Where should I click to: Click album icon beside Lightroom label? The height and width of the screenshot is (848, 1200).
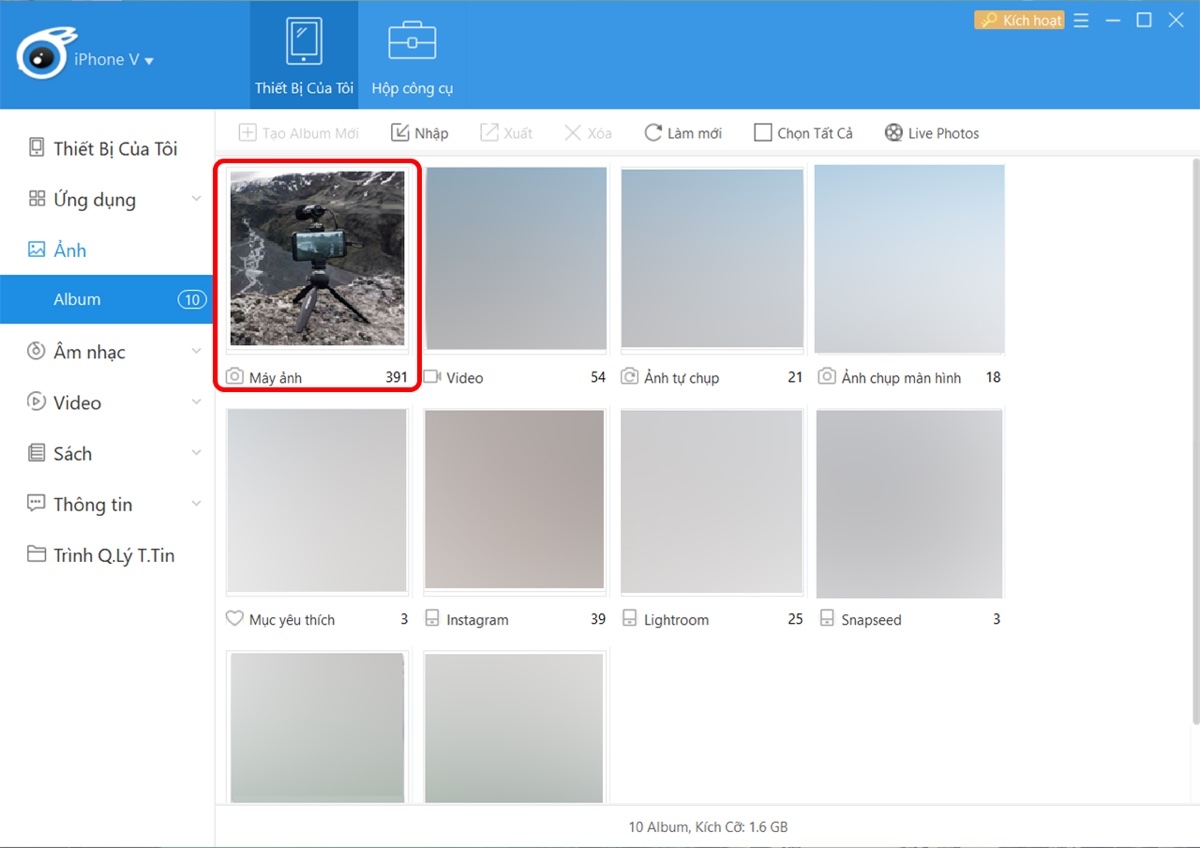point(630,619)
